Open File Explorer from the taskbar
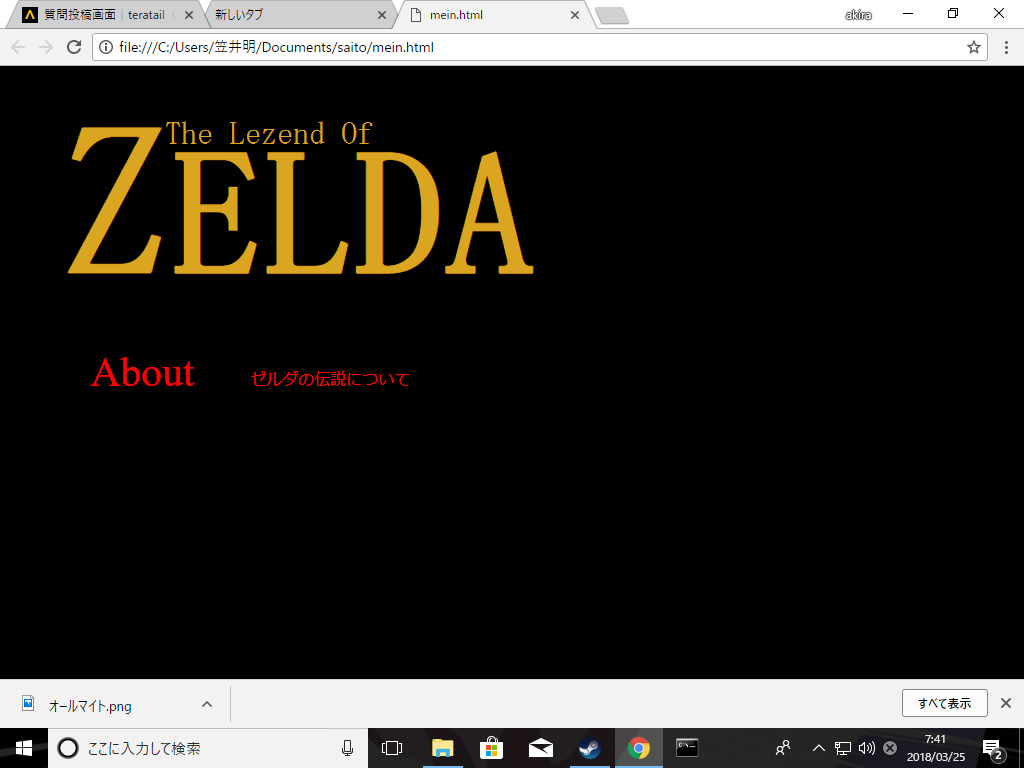Screen dimensions: 1024x768 pyautogui.click(x=442, y=748)
